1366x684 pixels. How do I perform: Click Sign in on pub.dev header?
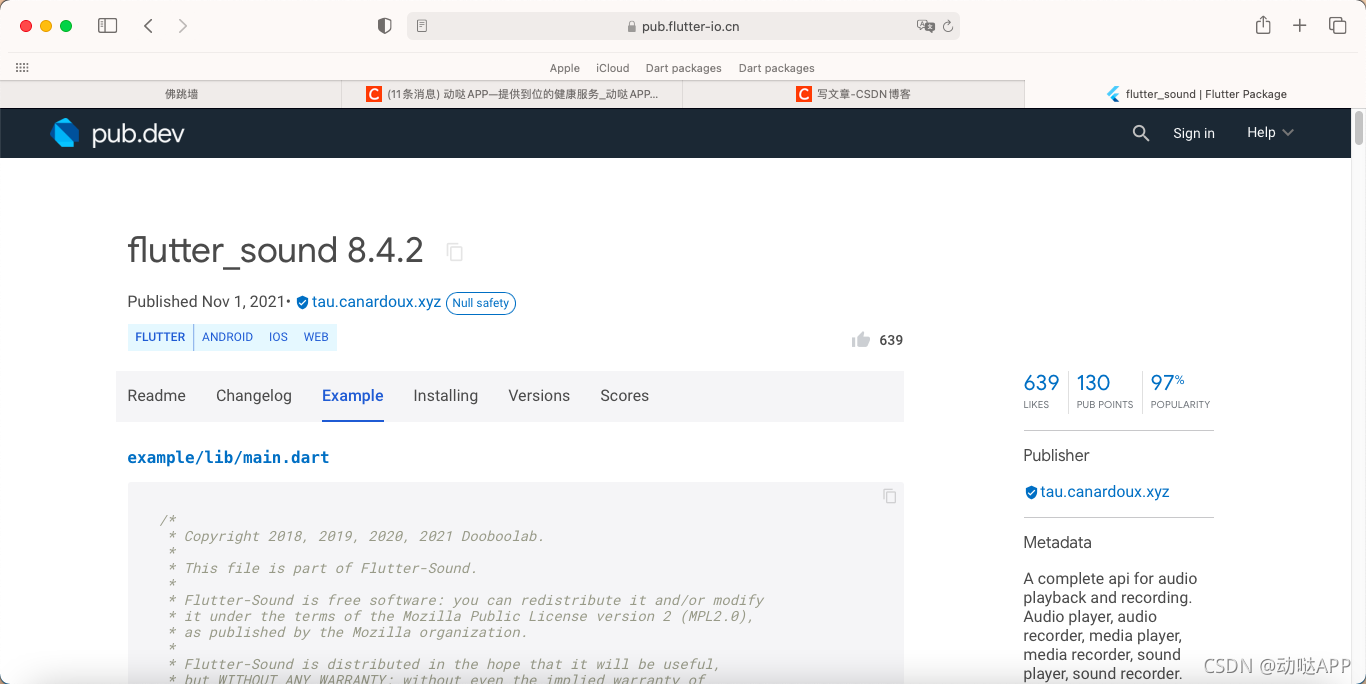[x=1194, y=133]
